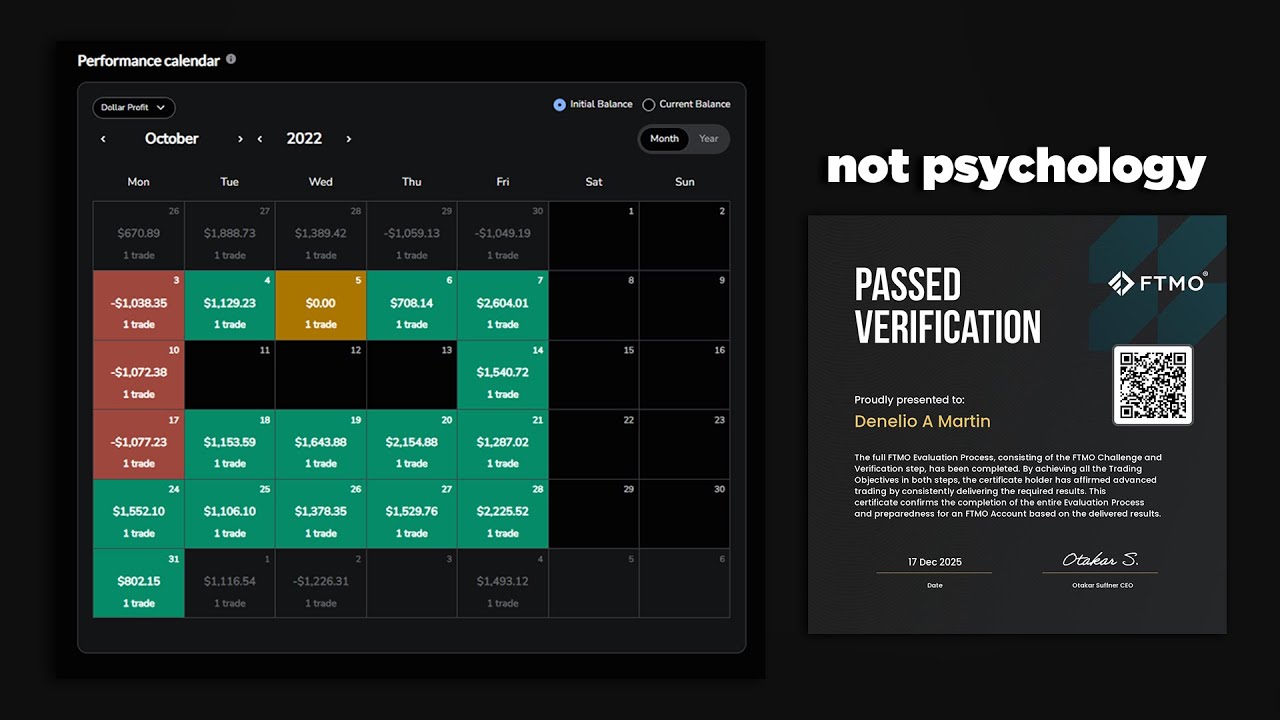Advance to the month after October
Image resolution: width=1280 pixels, height=720 pixels.
pos(240,139)
